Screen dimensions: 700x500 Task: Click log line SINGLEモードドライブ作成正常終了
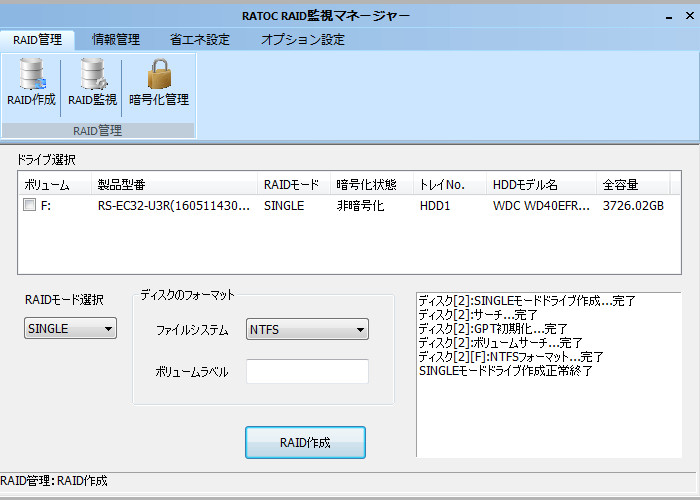[x=506, y=371]
